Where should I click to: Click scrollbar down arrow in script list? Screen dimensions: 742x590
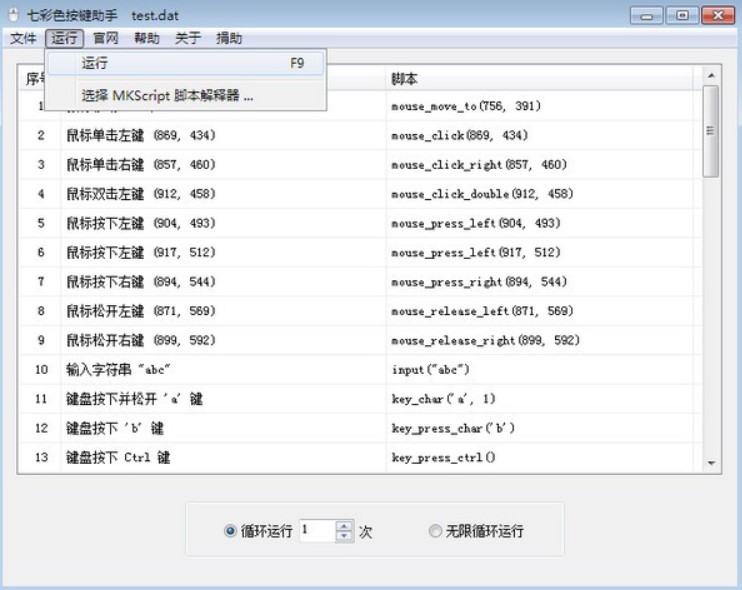click(x=711, y=463)
